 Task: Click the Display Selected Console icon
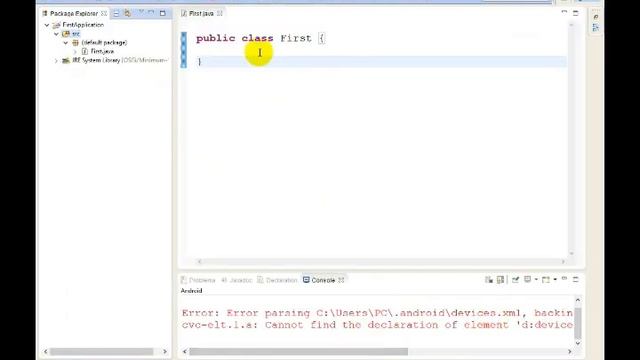point(528,280)
